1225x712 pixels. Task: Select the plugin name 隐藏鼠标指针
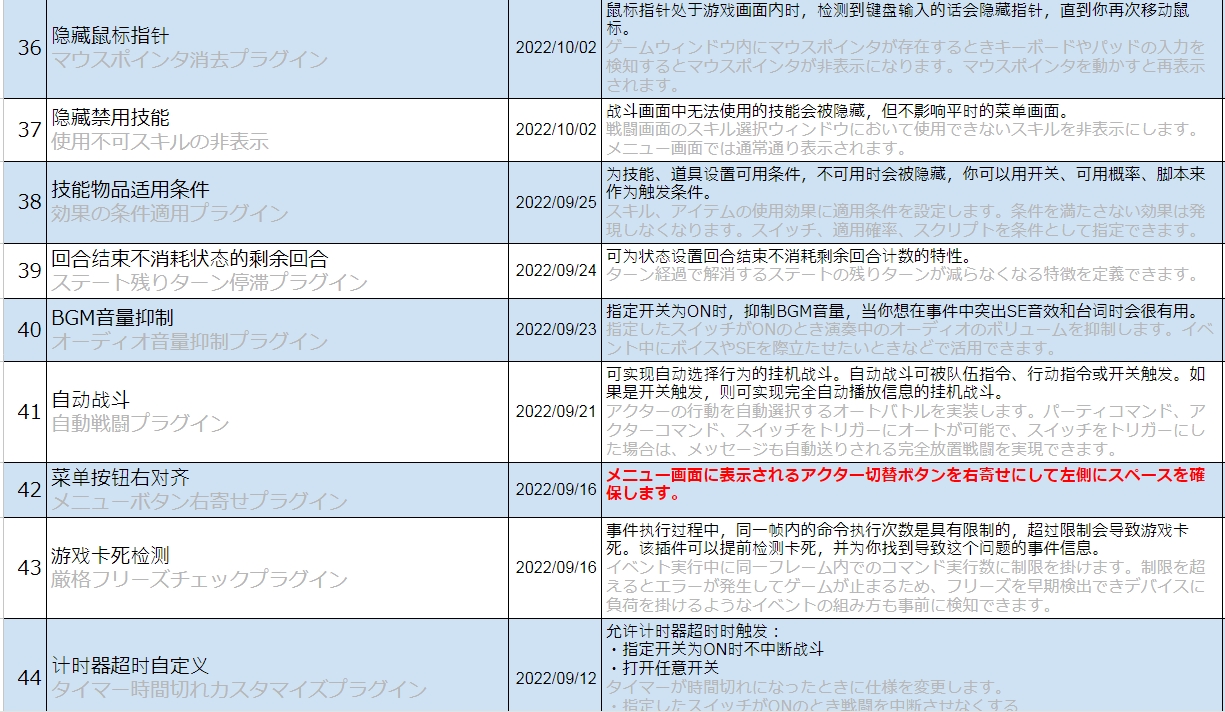point(111,36)
